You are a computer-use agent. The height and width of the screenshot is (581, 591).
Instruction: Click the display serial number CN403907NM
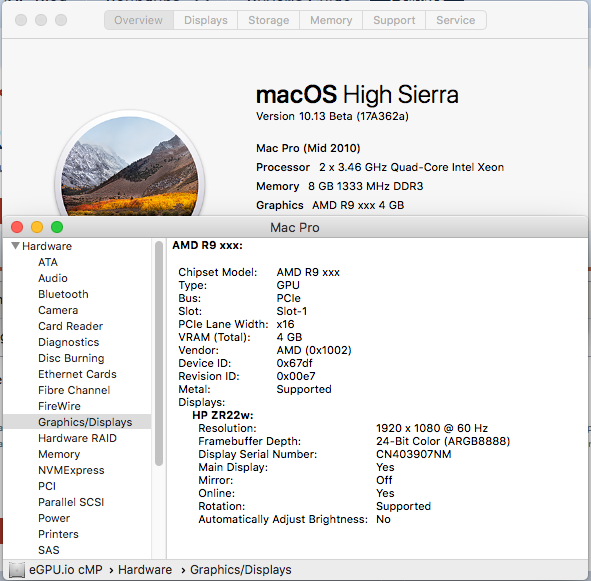click(x=413, y=454)
